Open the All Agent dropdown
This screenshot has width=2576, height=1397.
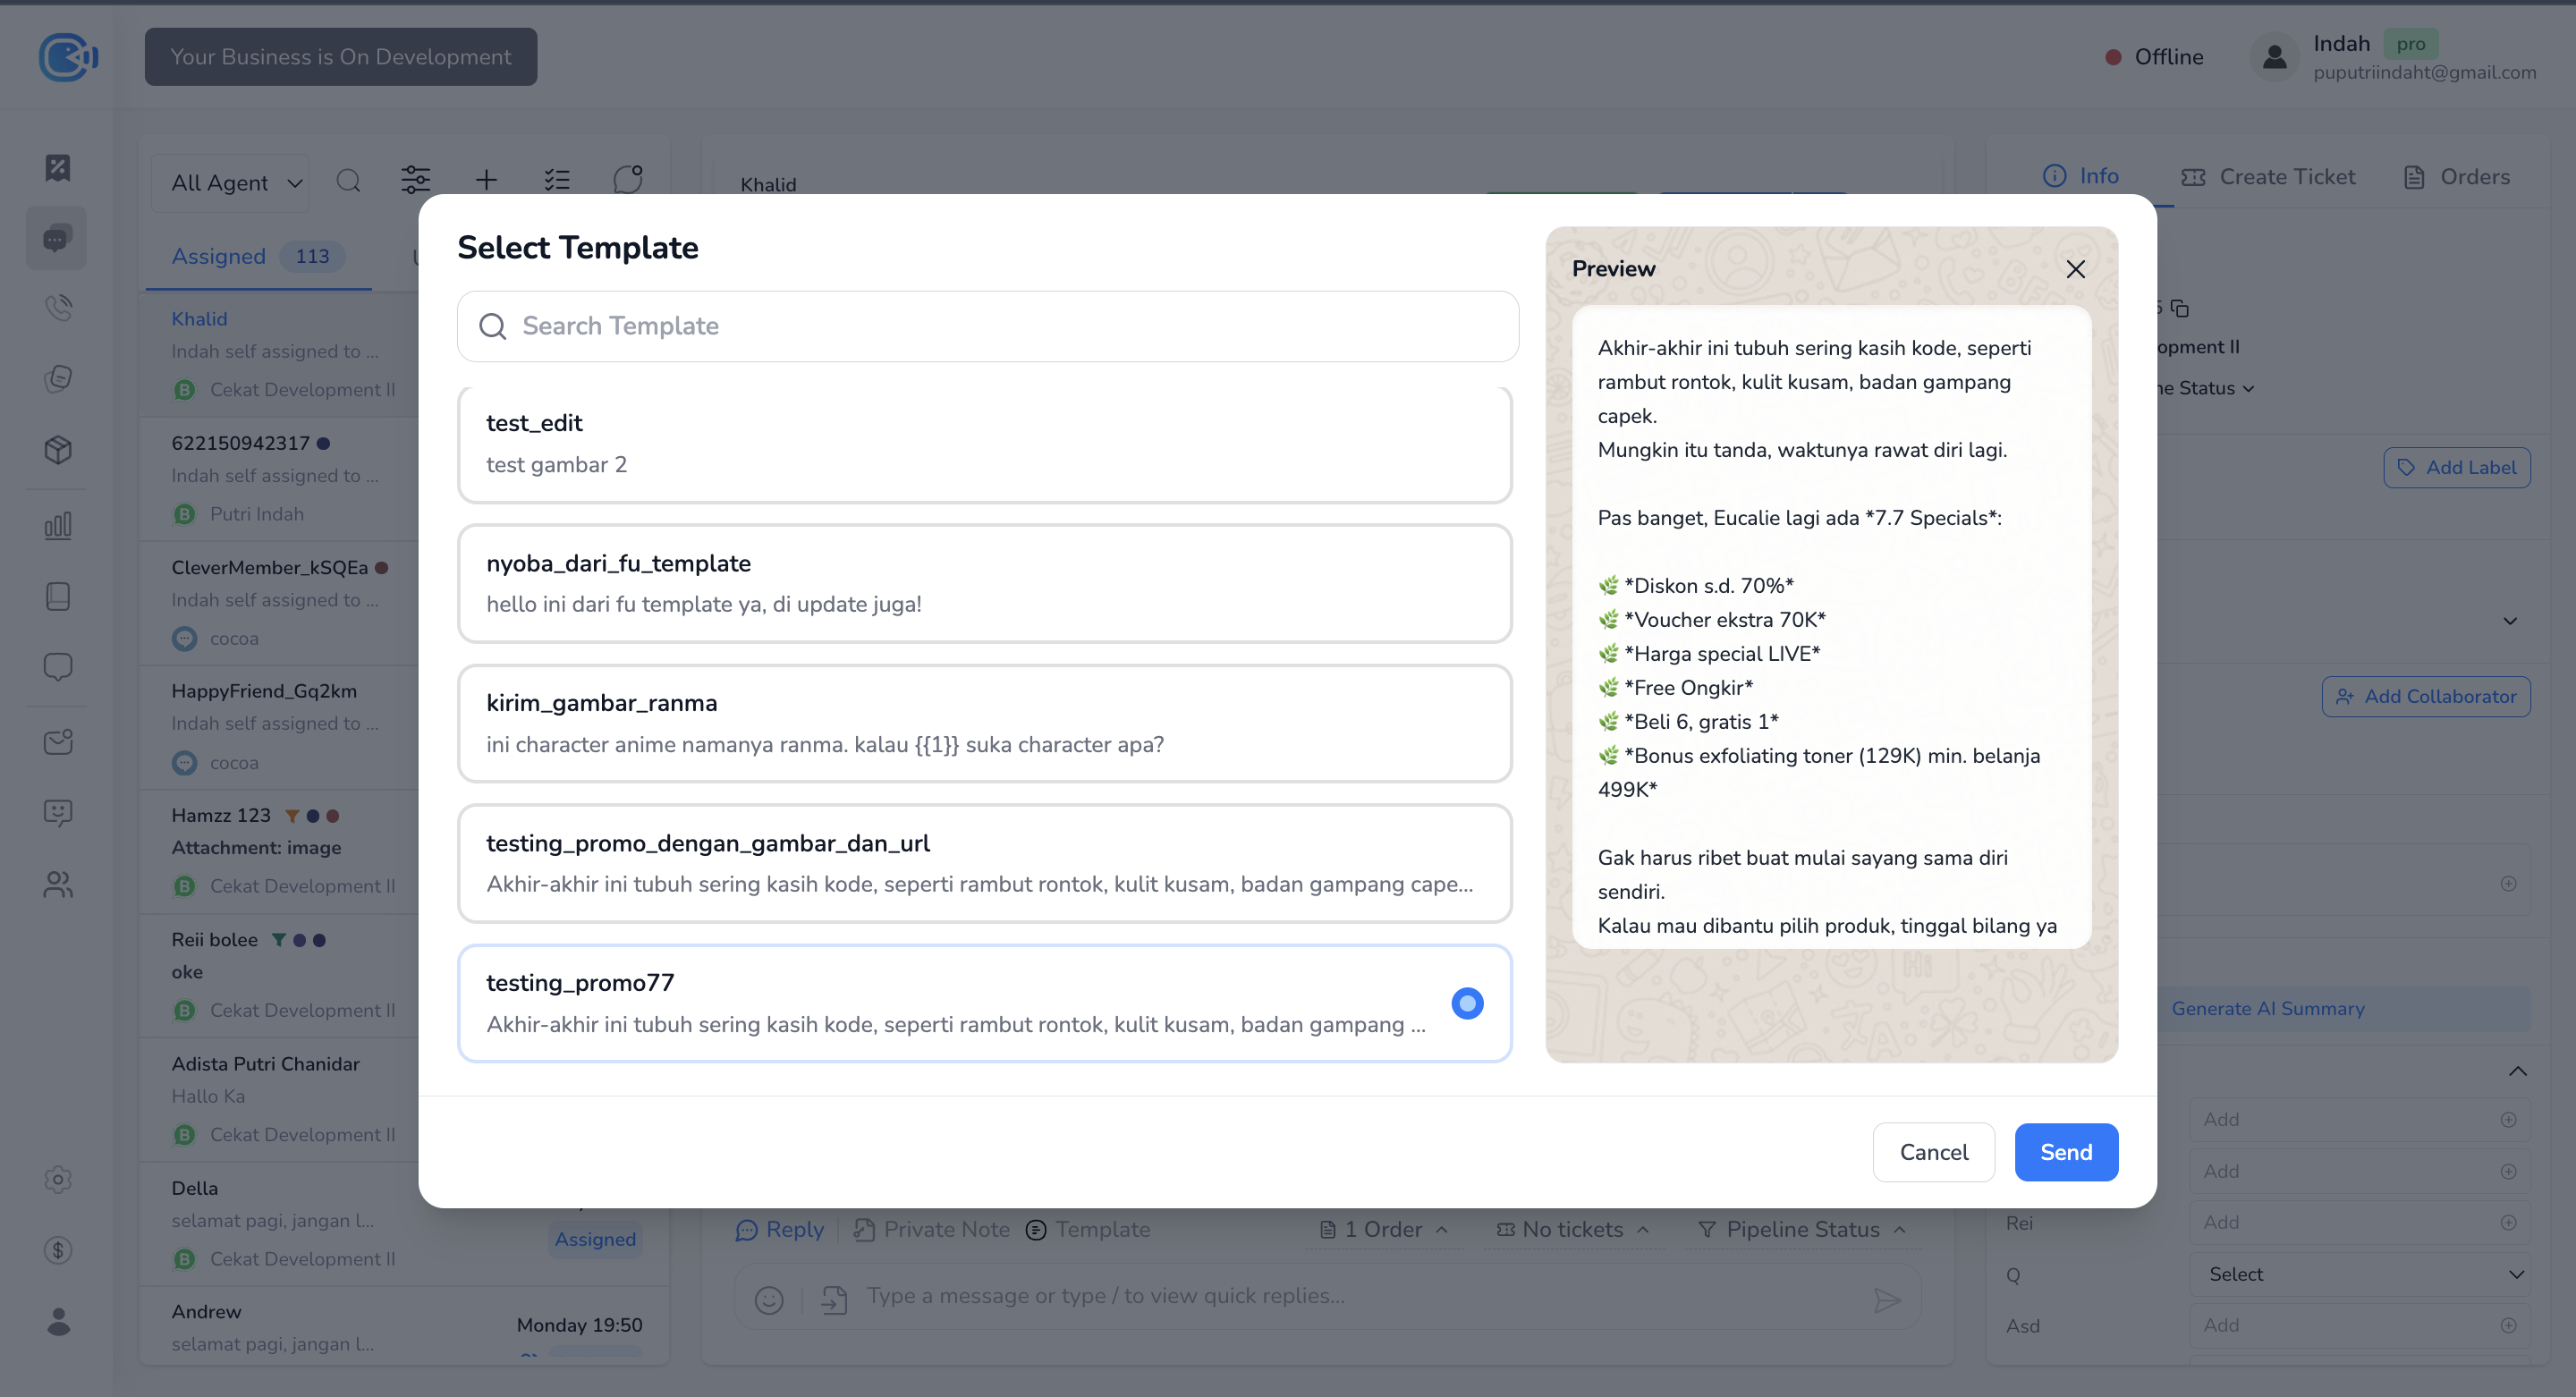click(235, 182)
